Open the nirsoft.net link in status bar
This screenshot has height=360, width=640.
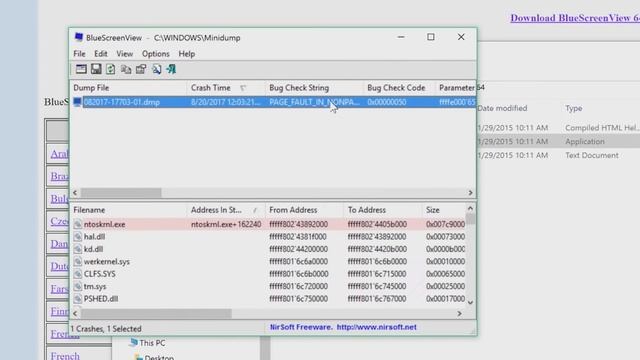[376, 327]
